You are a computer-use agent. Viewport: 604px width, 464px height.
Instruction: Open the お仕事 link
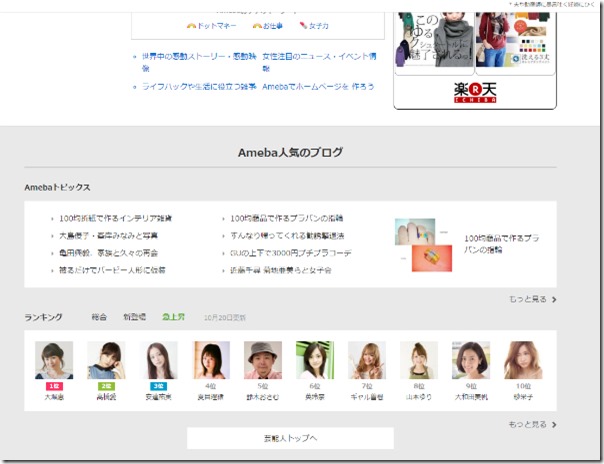pos(268,26)
